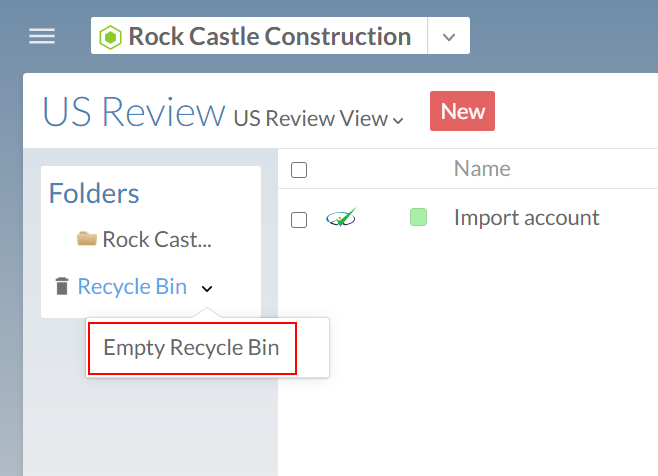Image resolution: width=658 pixels, height=476 pixels.
Task: Sort by the Name column header
Action: click(482, 169)
